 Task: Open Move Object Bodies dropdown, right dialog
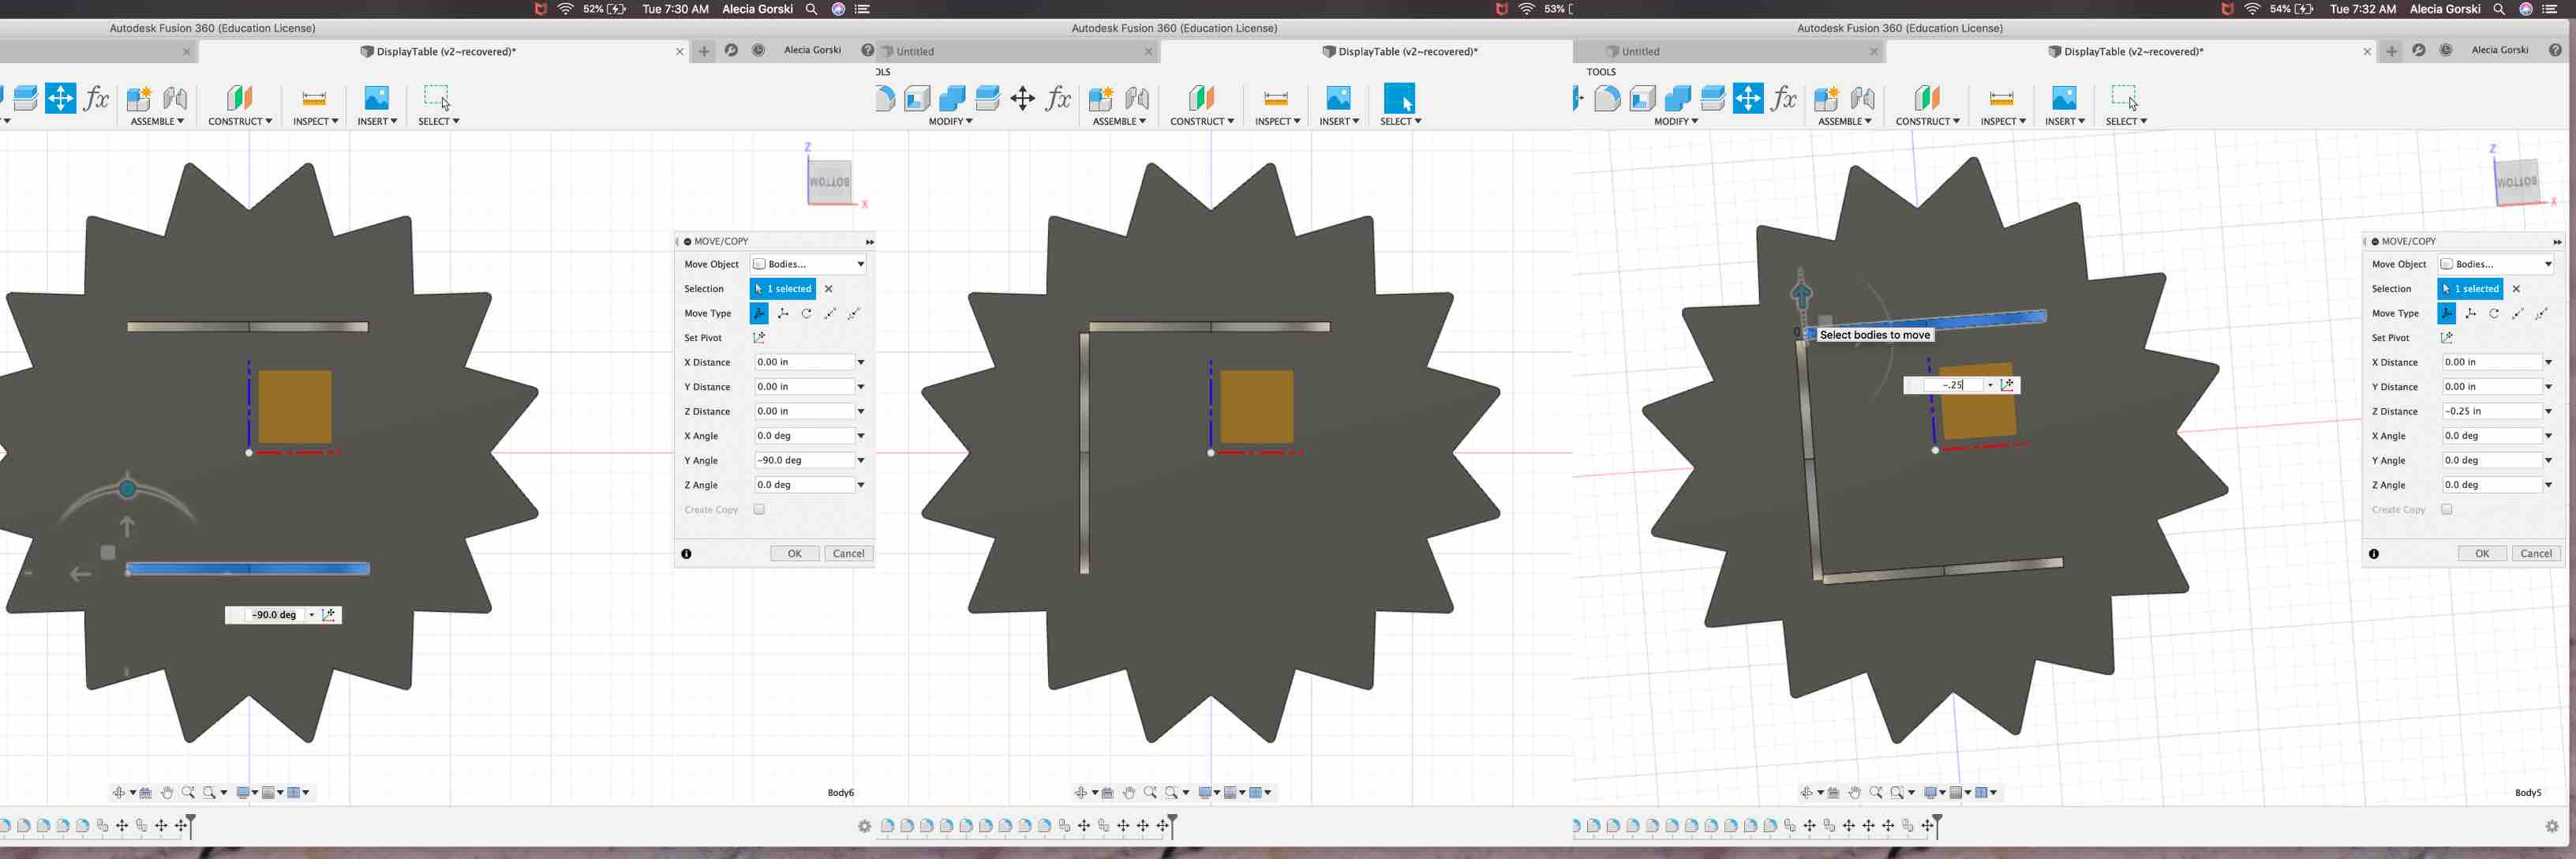(2496, 264)
